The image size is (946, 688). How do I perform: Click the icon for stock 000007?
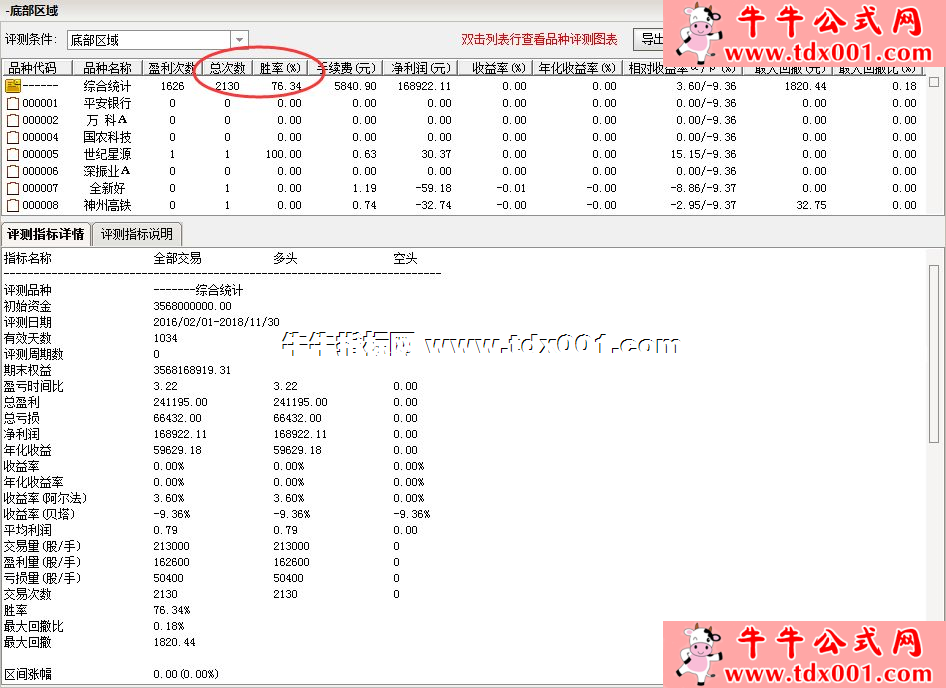point(13,188)
